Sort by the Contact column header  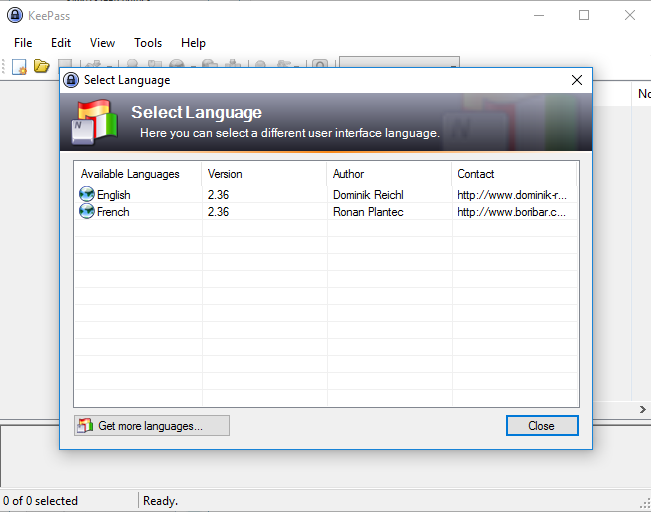(514, 174)
